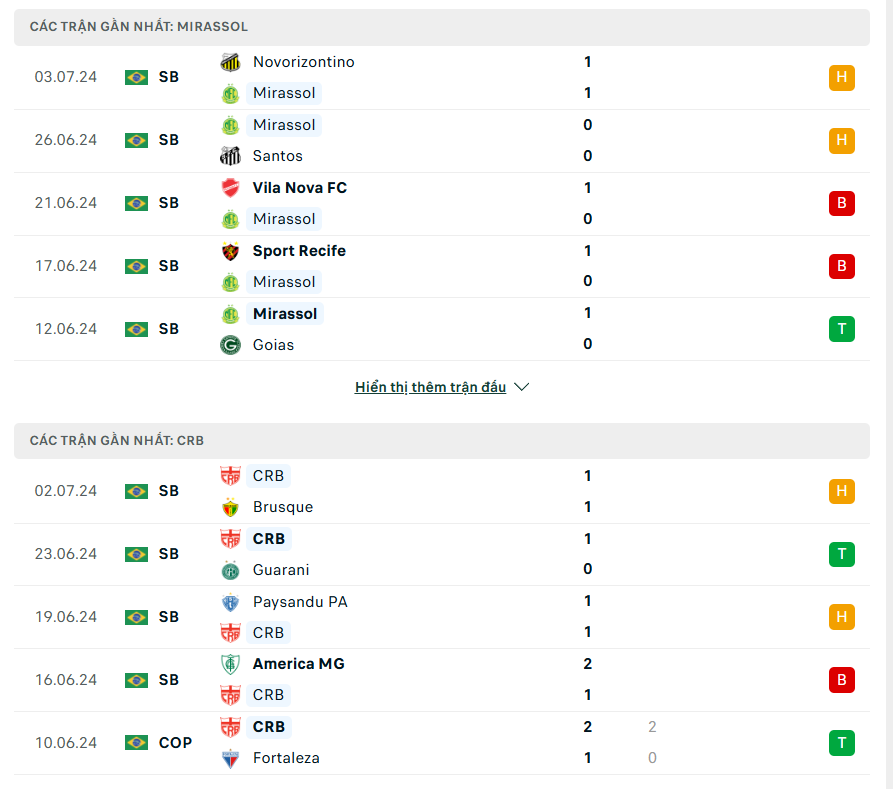Click the Santos club crest icon
The height and width of the screenshot is (789, 893).
(x=231, y=156)
